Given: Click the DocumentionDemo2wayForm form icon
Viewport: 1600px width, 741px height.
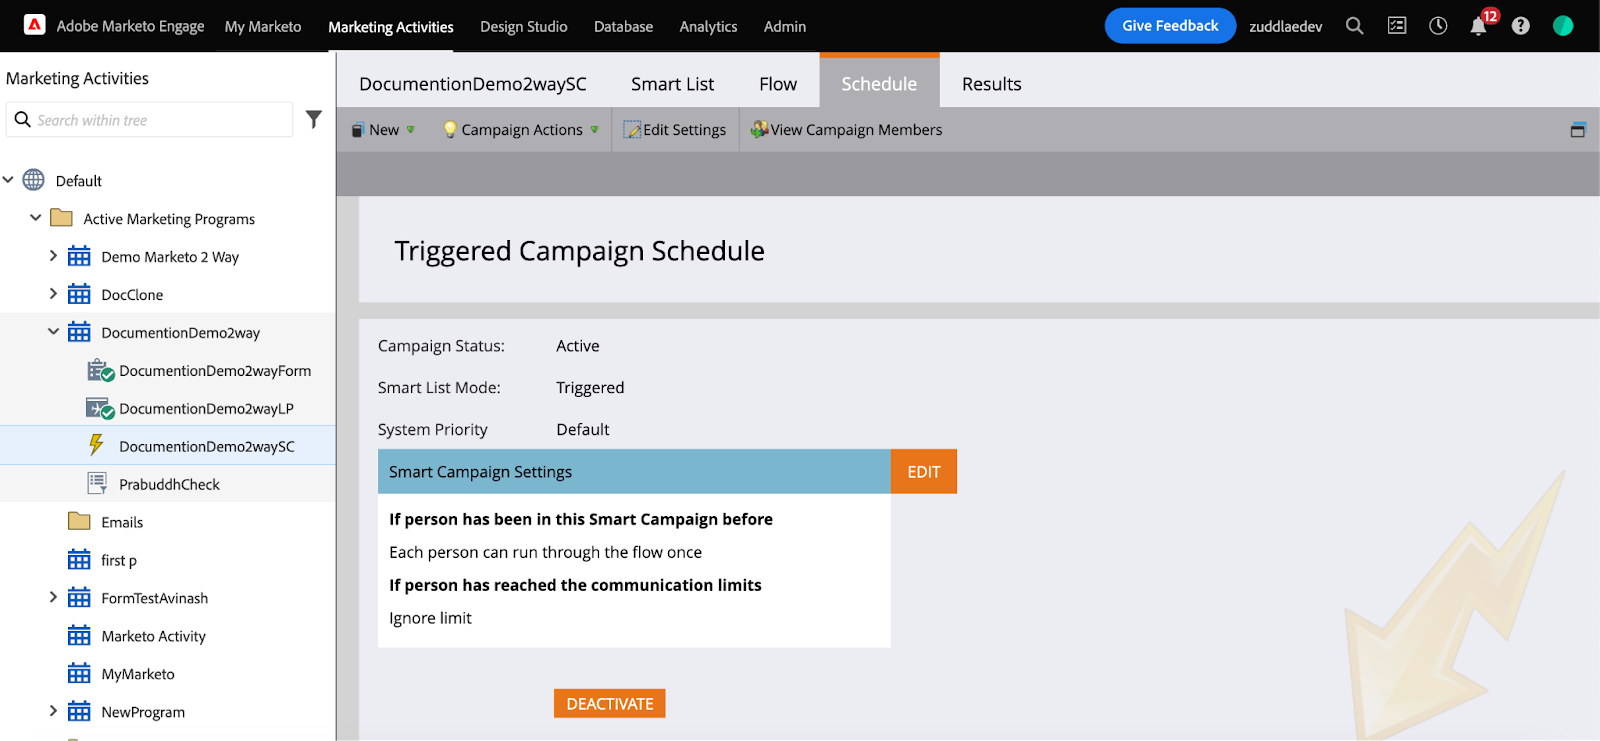Looking at the screenshot, I should (100, 370).
